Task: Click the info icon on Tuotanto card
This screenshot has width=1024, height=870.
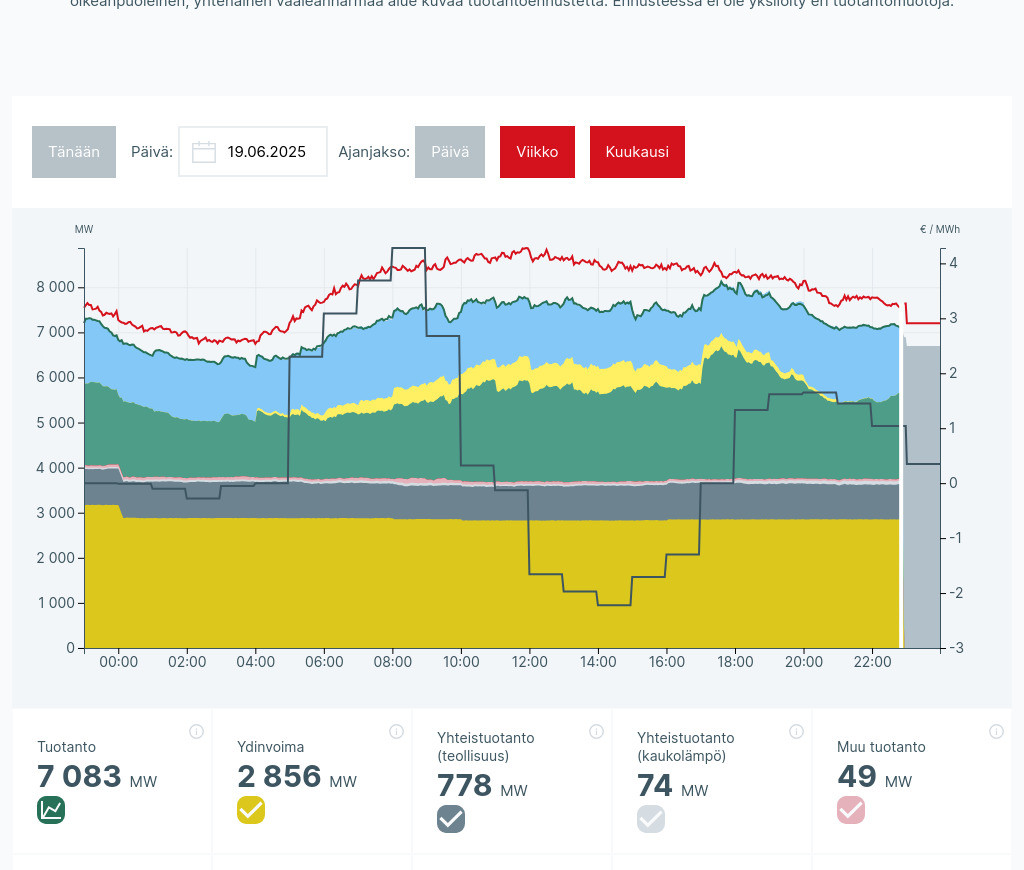Action: click(x=196, y=731)
